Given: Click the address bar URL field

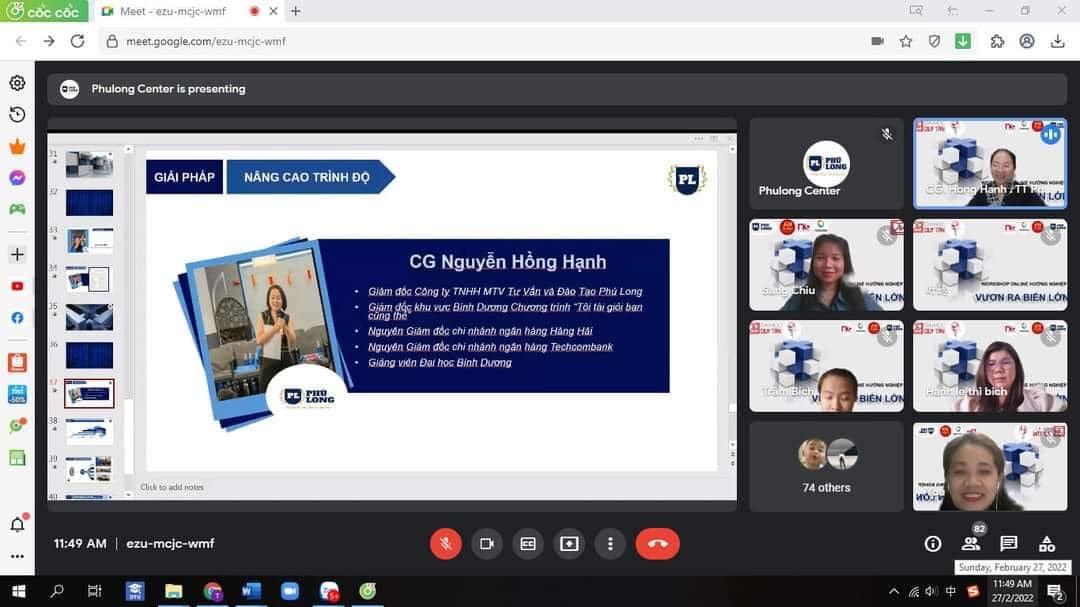Looking at the screenshot, I should [x=482, y=41].
